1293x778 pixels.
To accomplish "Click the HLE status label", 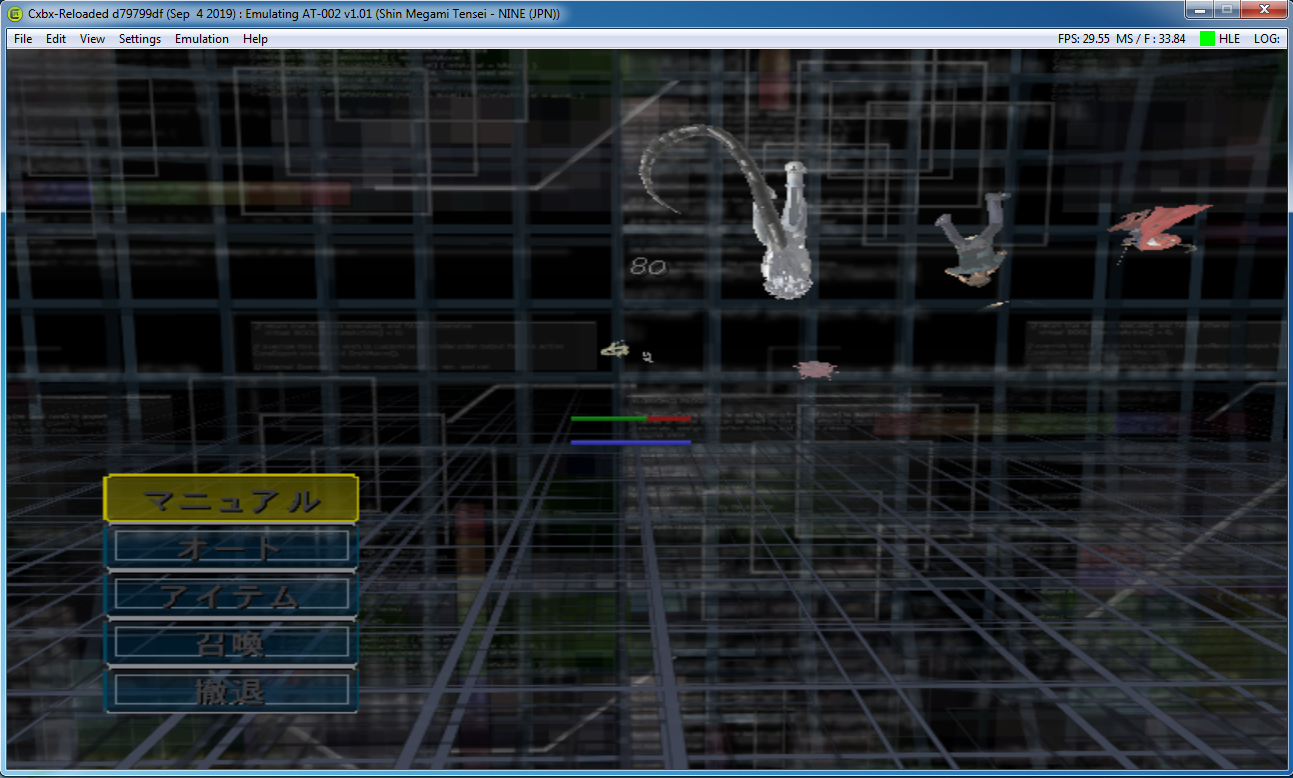I will (x=1229, y=39).
